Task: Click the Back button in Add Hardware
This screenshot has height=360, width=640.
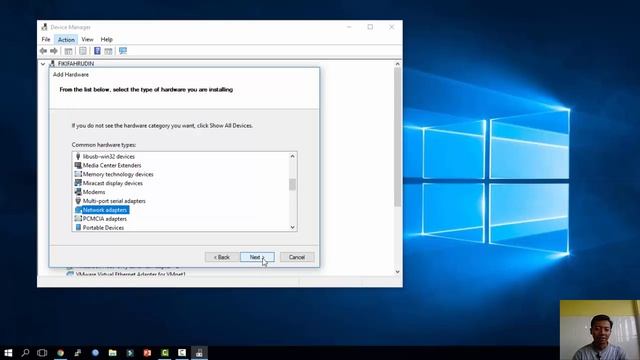Action: [222, 257]
